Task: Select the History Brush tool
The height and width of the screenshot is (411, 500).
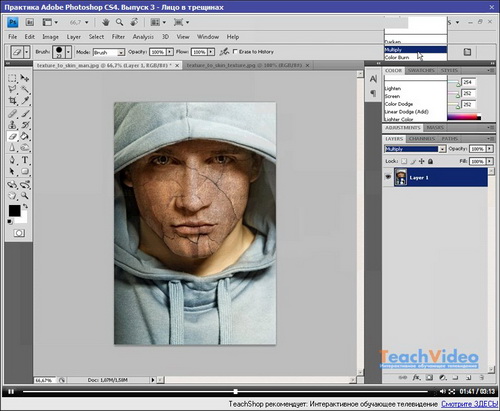Action: tap(25, 125)
